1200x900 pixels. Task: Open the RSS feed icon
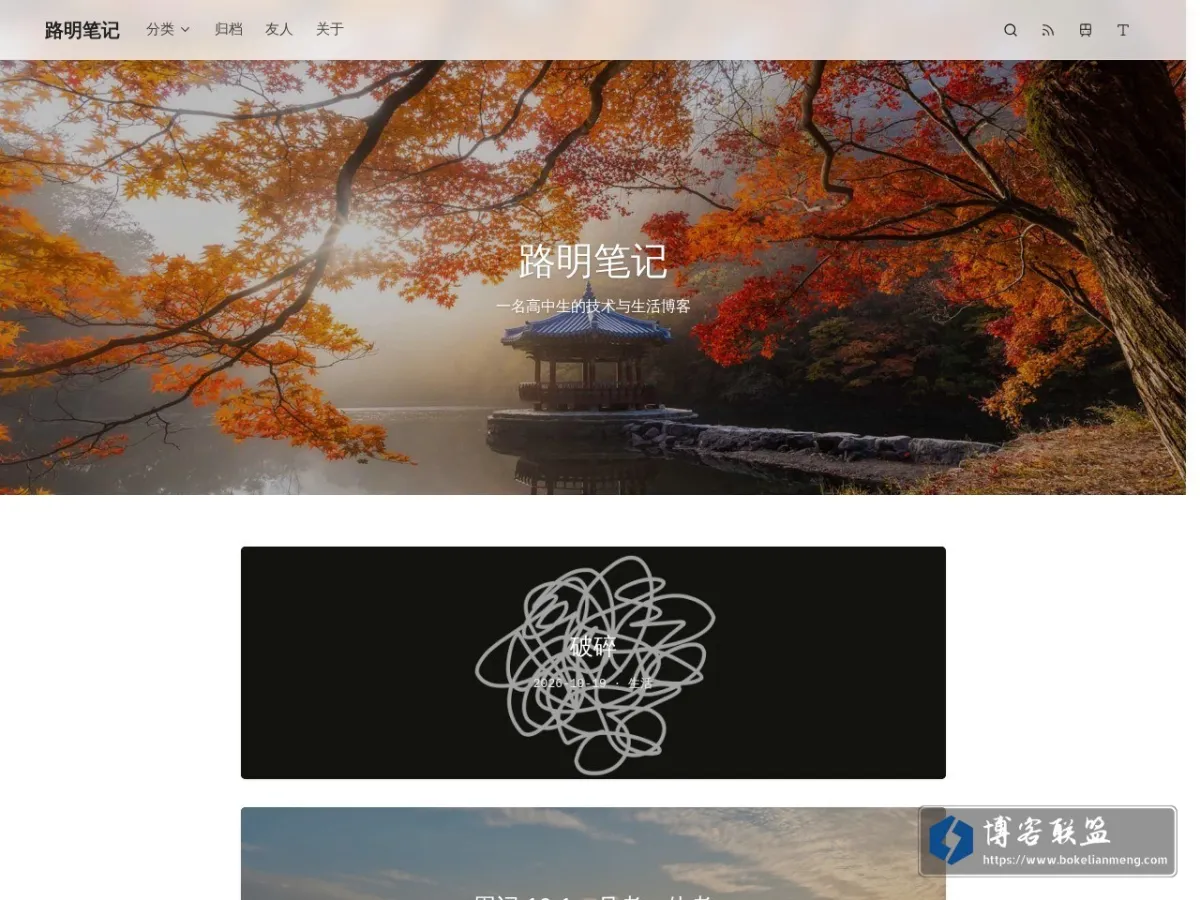1048,30
